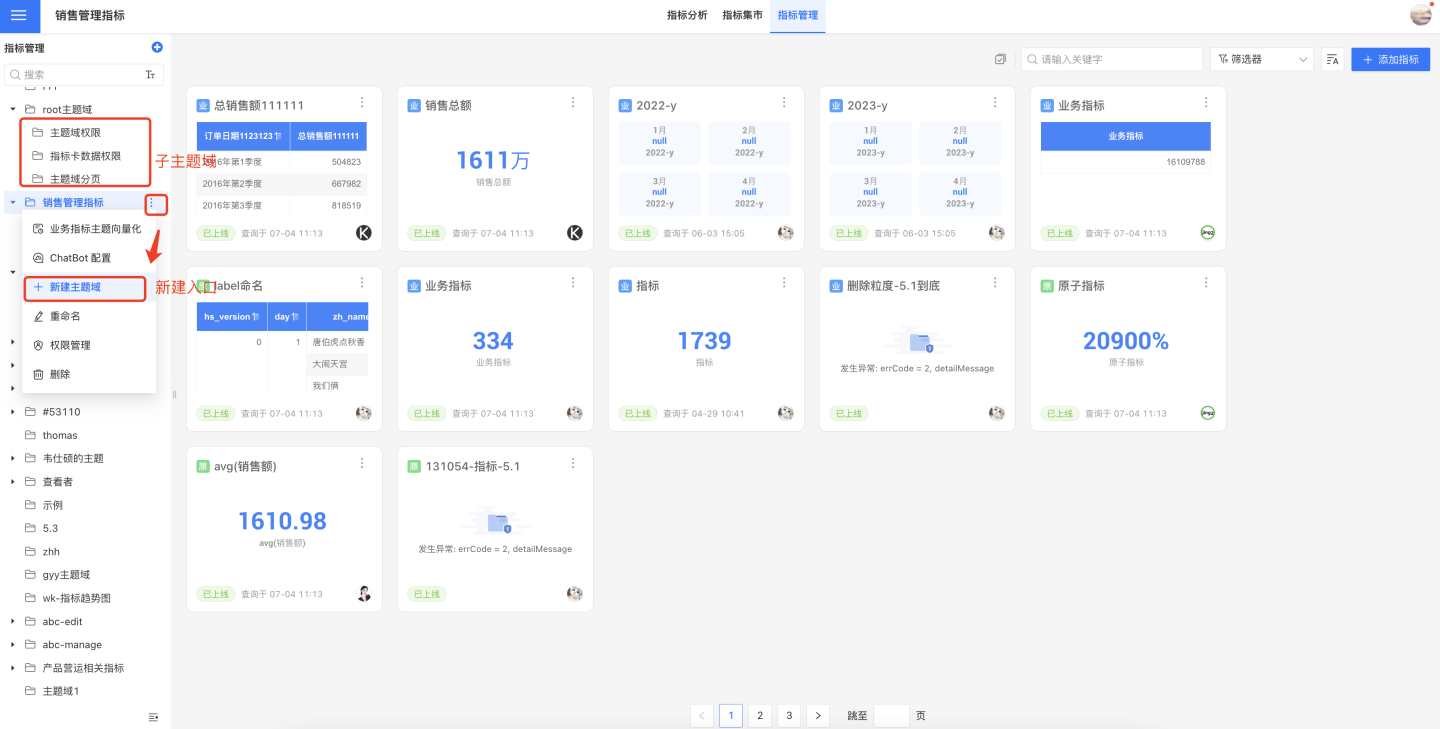Choose 权限管理 from the context menu

tap(70, 345)
